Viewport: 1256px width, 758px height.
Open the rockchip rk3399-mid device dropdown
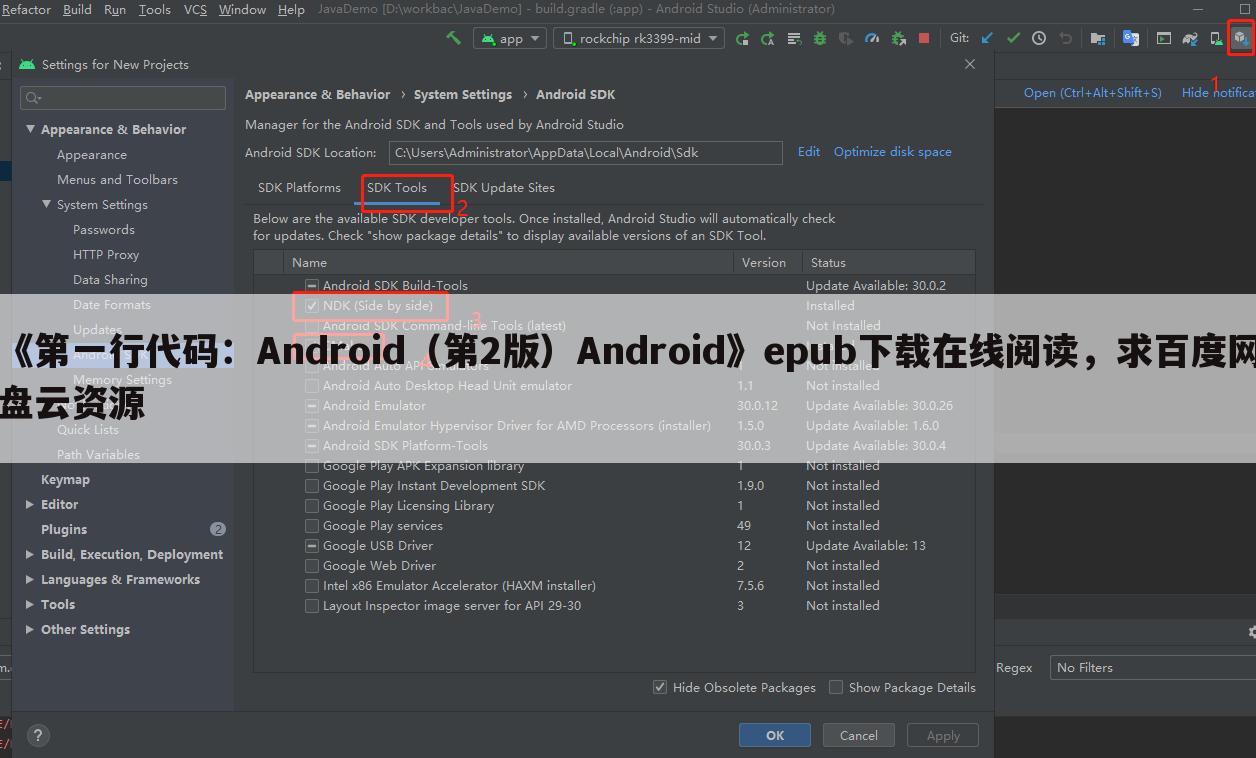(639, 39)
